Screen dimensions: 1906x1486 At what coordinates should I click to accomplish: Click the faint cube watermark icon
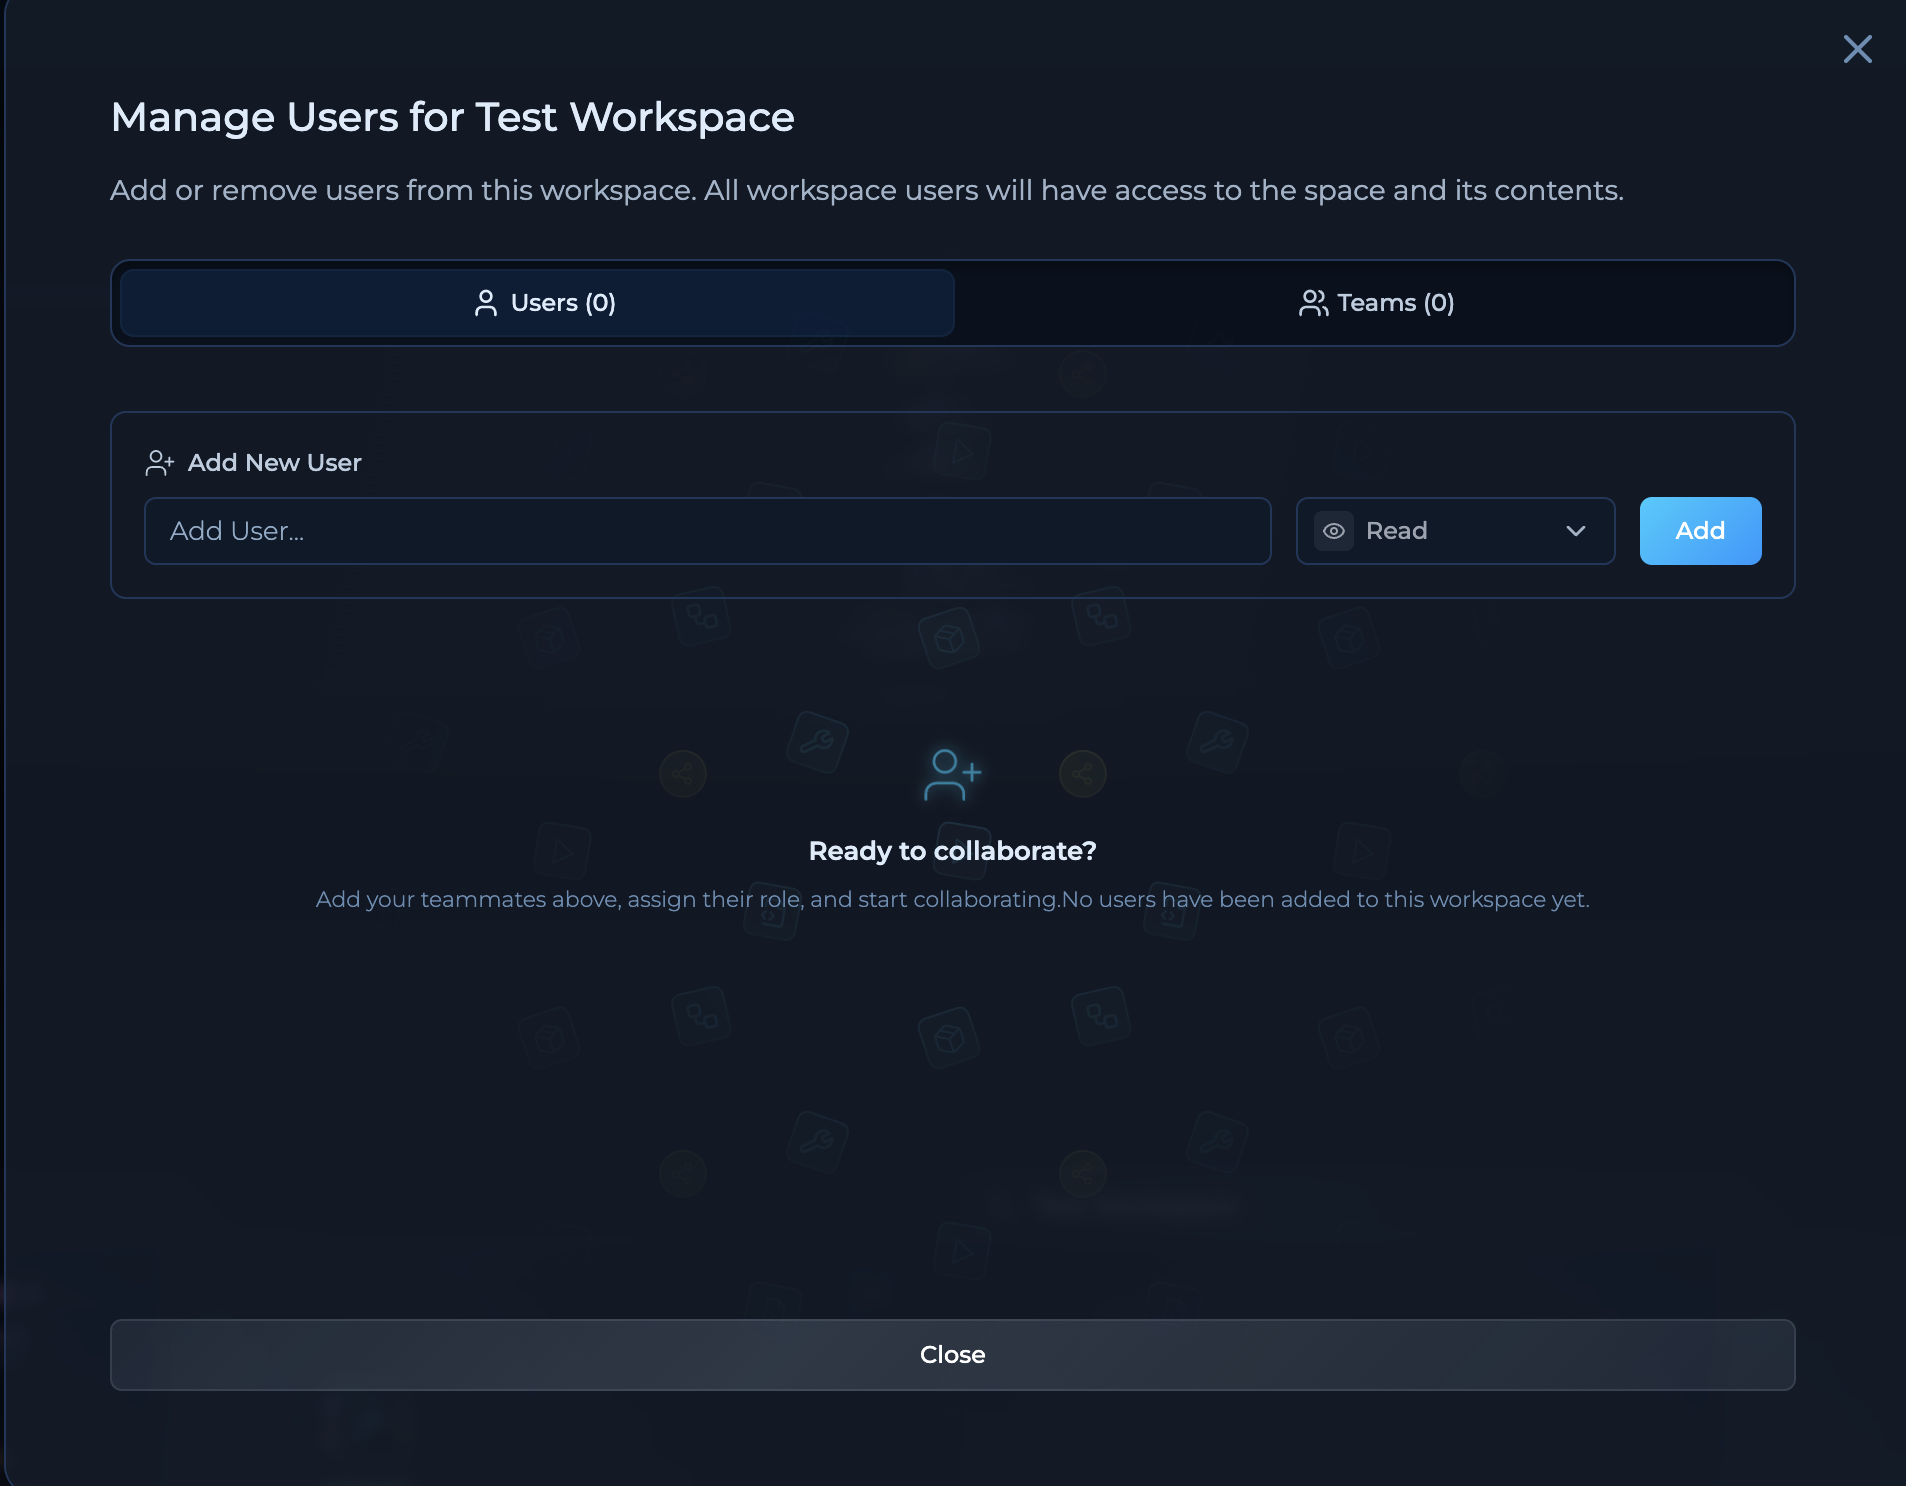pos(949,636)
